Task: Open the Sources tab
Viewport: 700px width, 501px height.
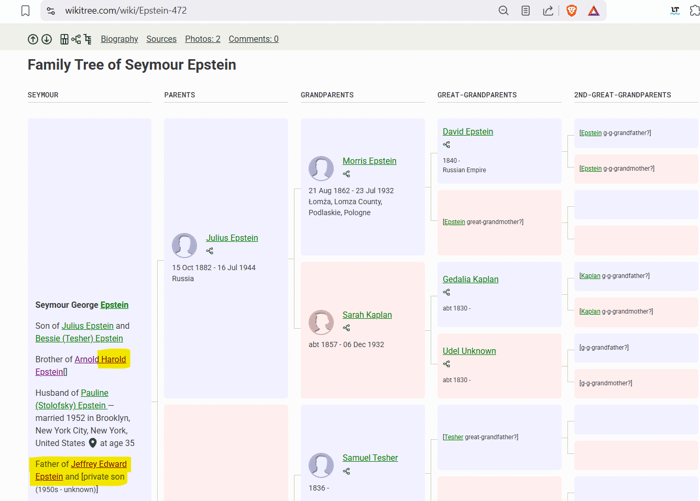Action: 161,39
